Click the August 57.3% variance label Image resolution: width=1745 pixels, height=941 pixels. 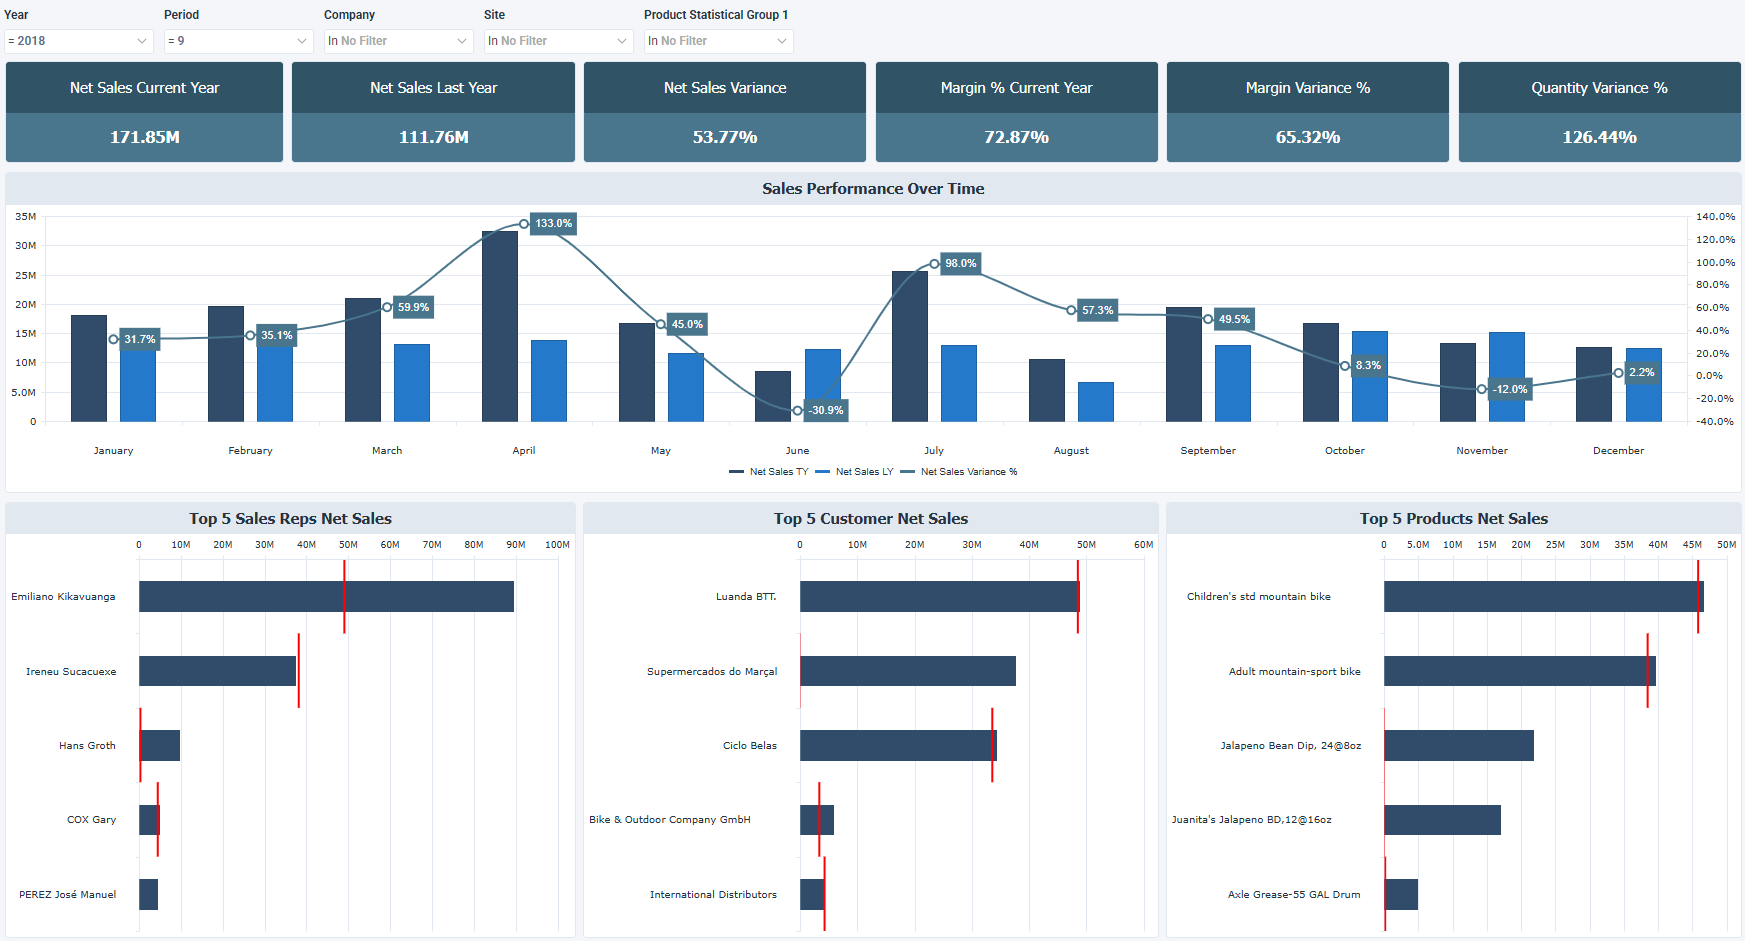[1098, 311]
